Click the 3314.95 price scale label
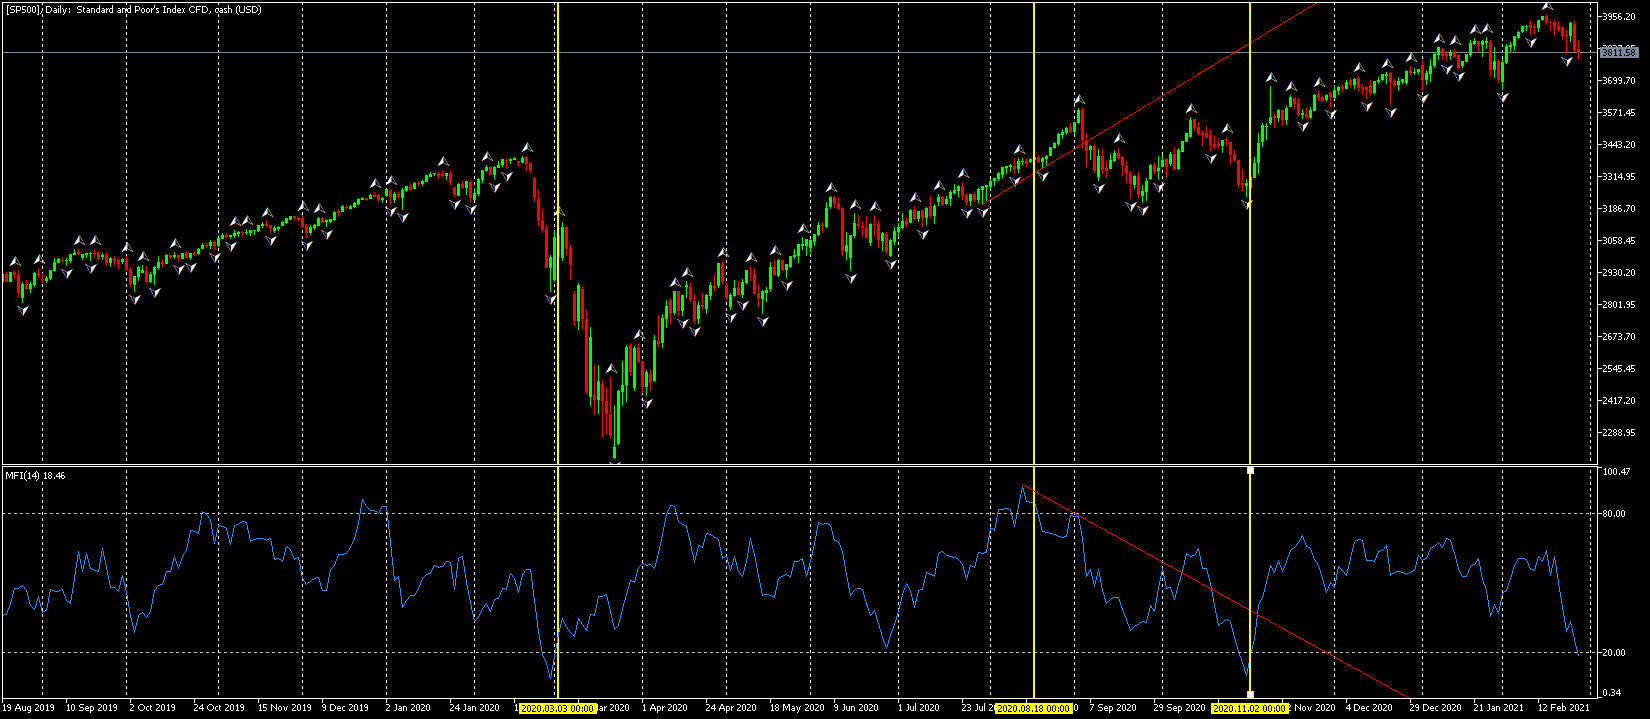1650x719 pixels. (1619, 177)
